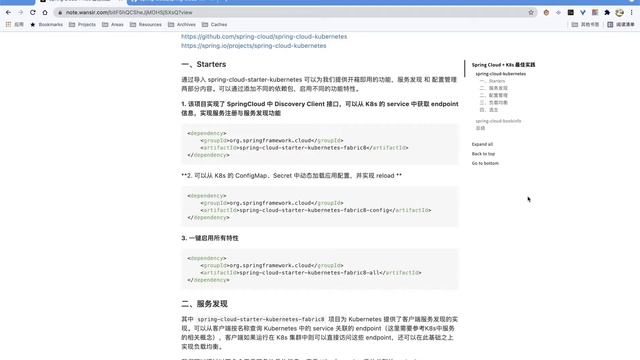Go to '服务发现' entry in outline
The height and width of the screenshot is (360, 640).
493,88
